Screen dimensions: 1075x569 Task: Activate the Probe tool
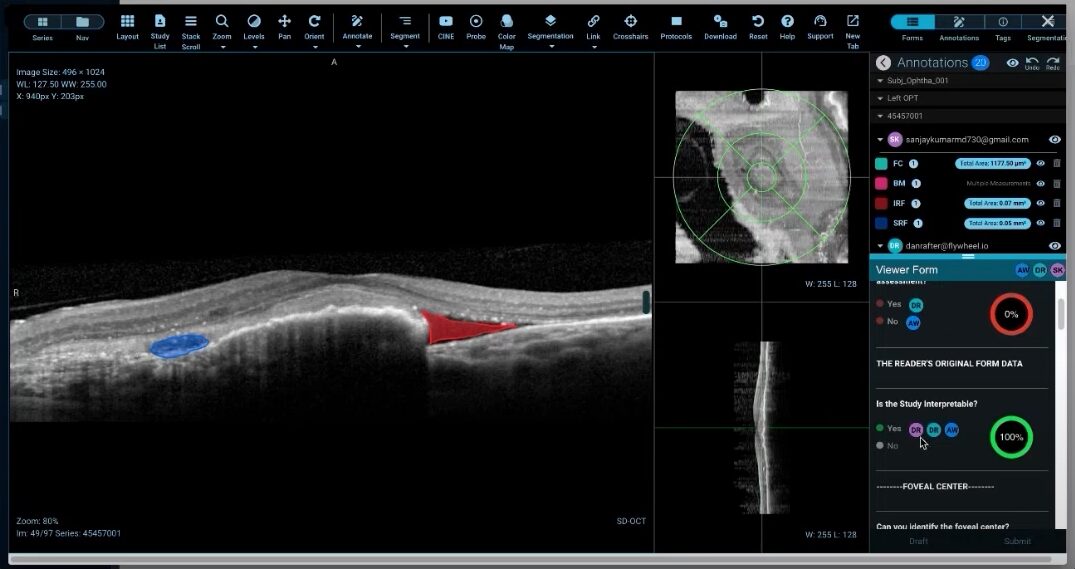tap(476, 27)
